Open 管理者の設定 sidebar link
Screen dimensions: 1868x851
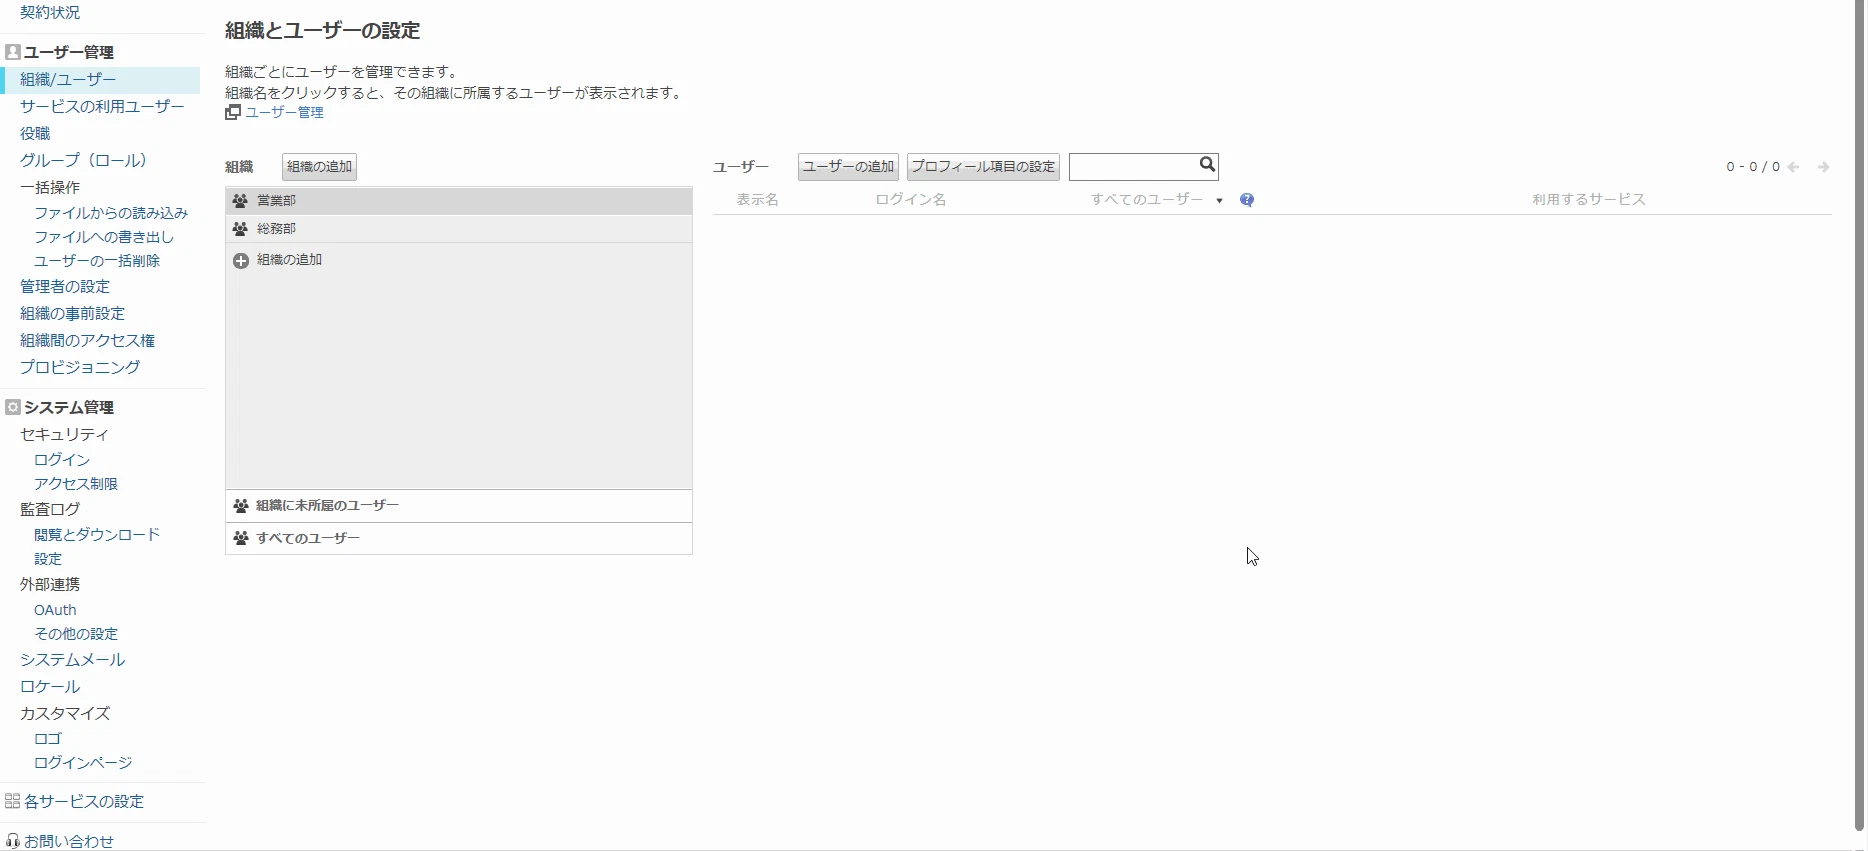(x=65, y=287)
